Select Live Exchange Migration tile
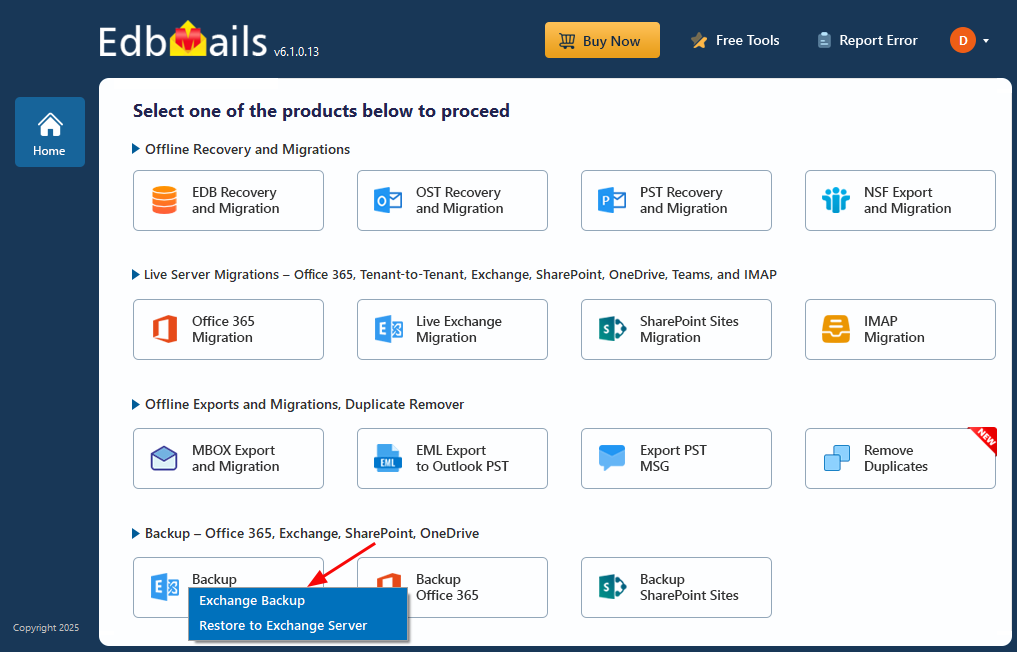Screen dimensions: 1017x652 (452, 330)
